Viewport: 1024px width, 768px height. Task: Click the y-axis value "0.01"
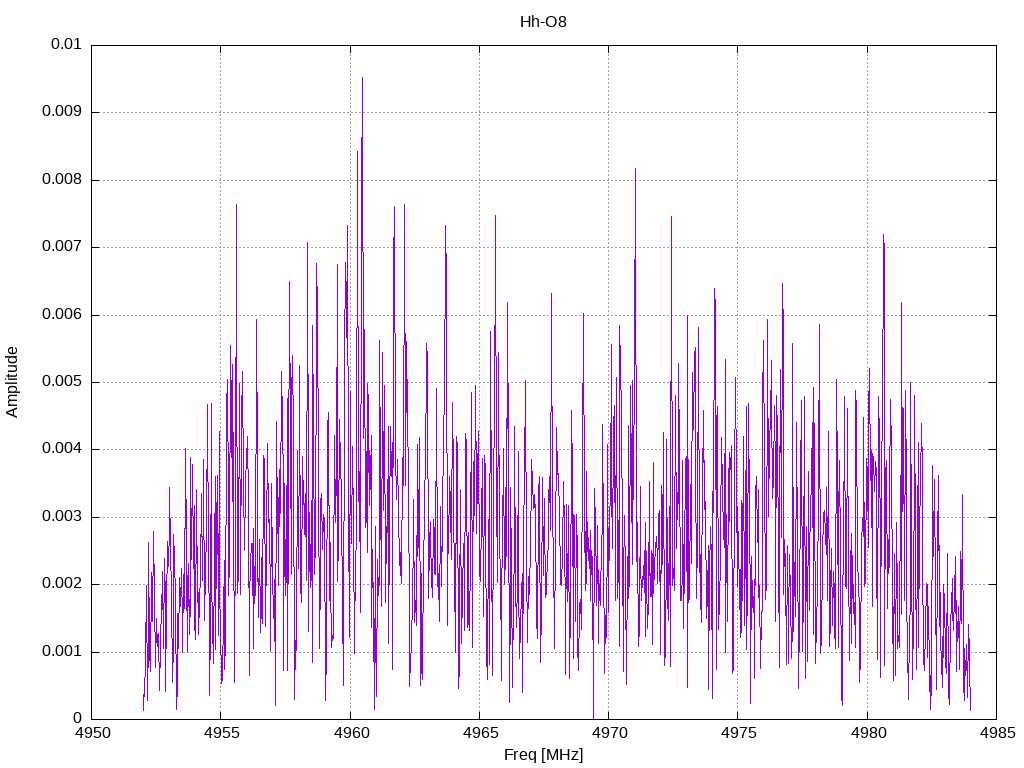pos(66,44)
